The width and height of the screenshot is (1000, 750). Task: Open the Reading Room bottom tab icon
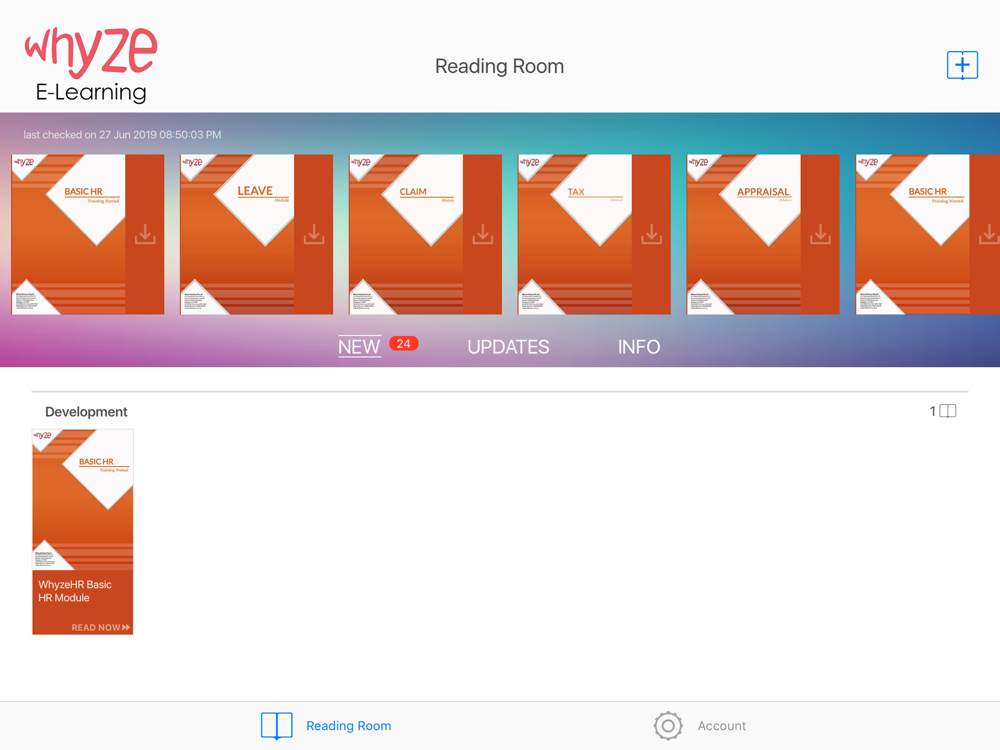[x=277, y=726]
